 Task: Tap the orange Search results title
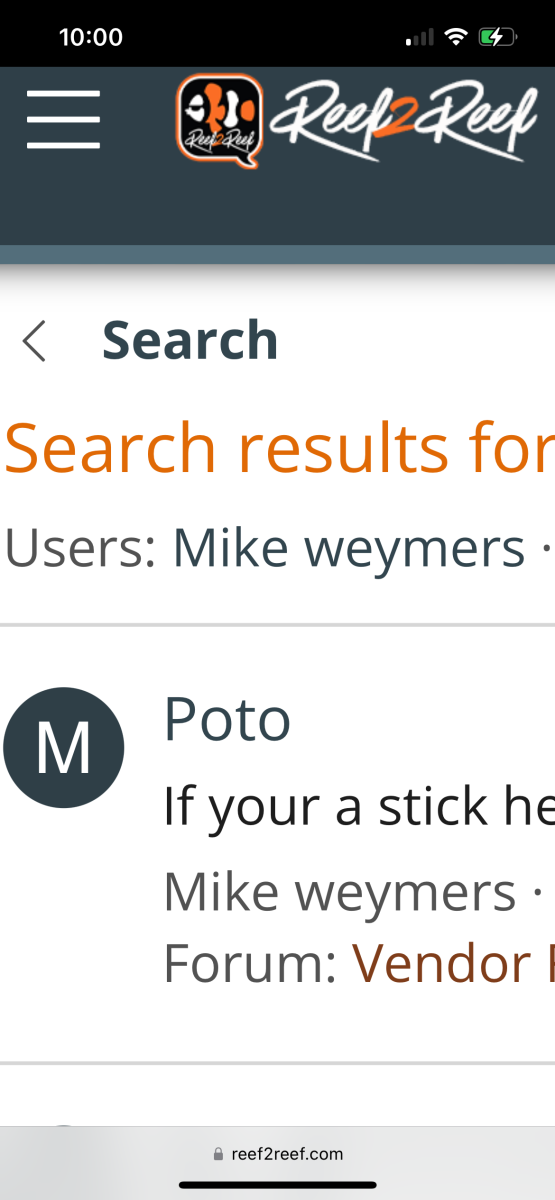[x=279, y=448]
